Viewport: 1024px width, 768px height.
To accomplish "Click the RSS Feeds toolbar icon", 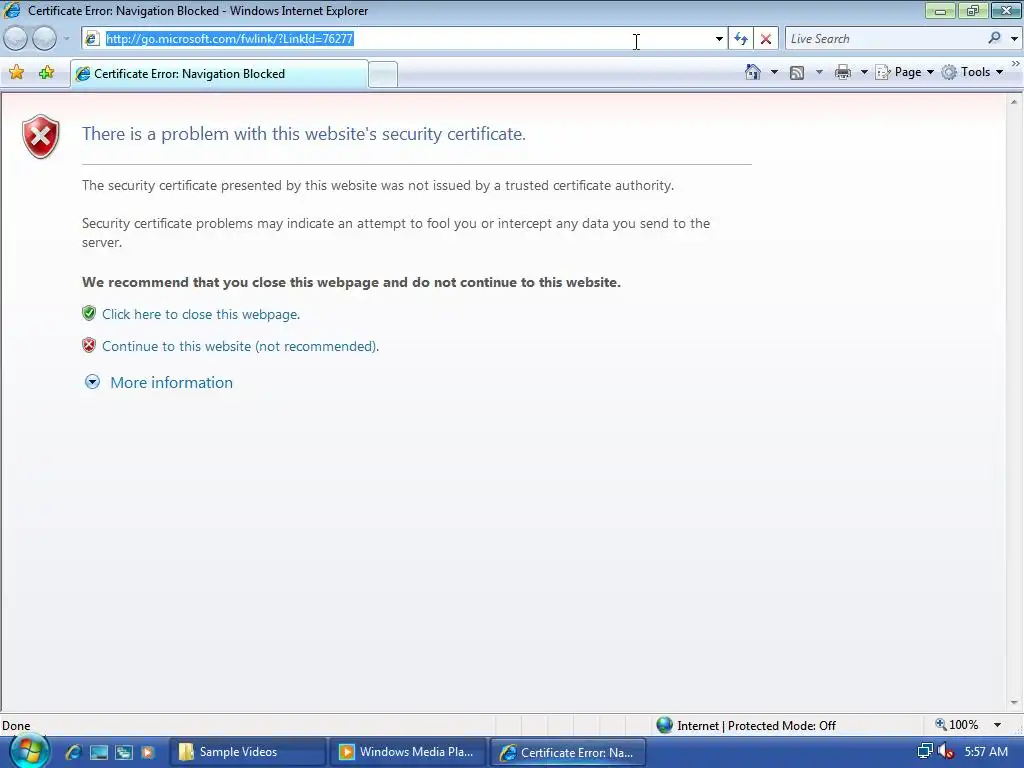I will click(797, 72).
